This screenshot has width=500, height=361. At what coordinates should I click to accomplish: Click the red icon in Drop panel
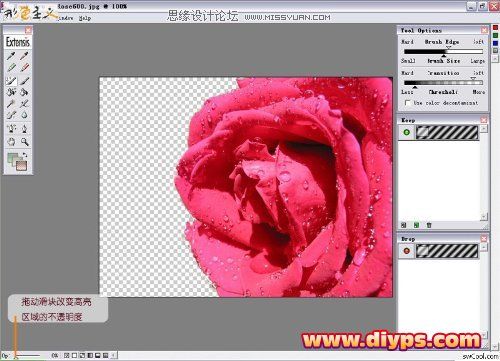point(406,251)
